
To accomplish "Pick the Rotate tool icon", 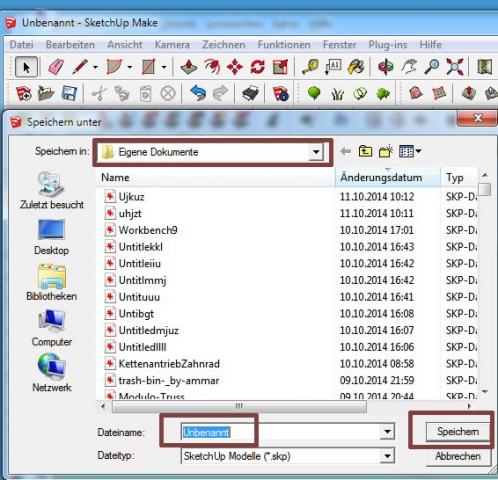I will click(257, 67).
